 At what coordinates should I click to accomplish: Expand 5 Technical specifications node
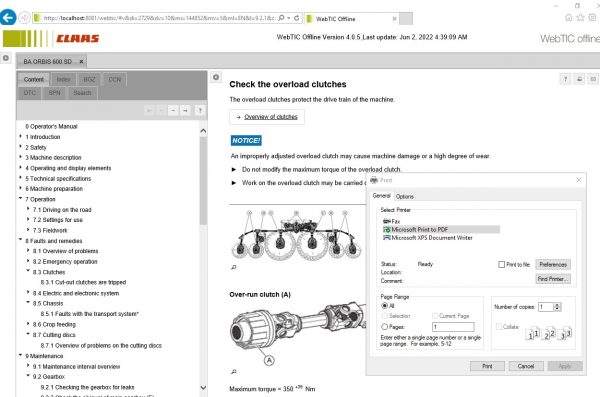(x=21, y=178)
